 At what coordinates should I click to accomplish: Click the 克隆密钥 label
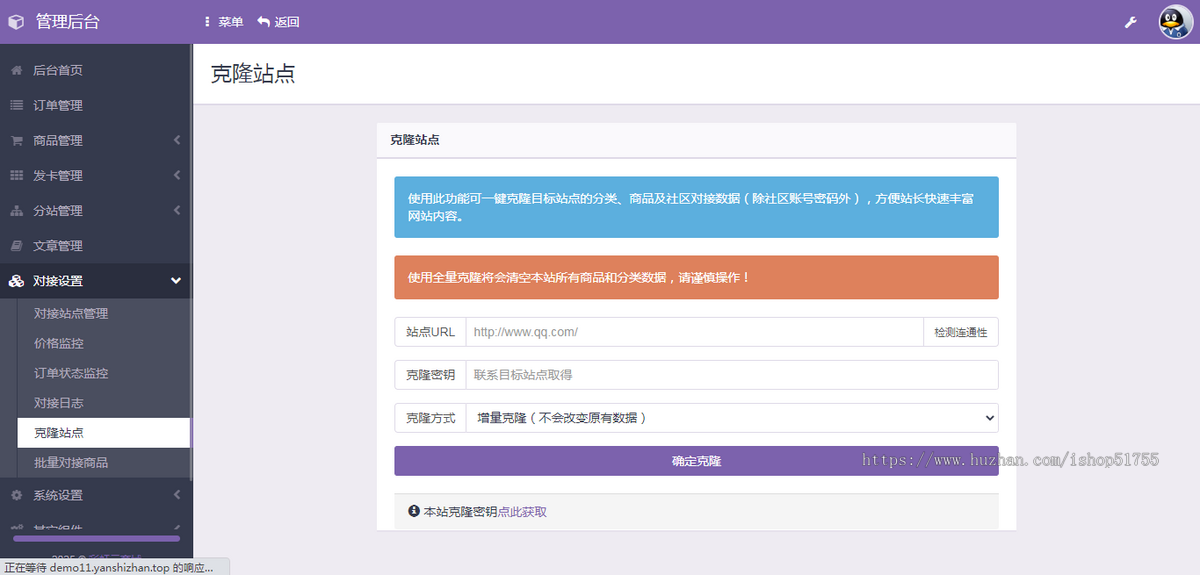click(430, 375)
